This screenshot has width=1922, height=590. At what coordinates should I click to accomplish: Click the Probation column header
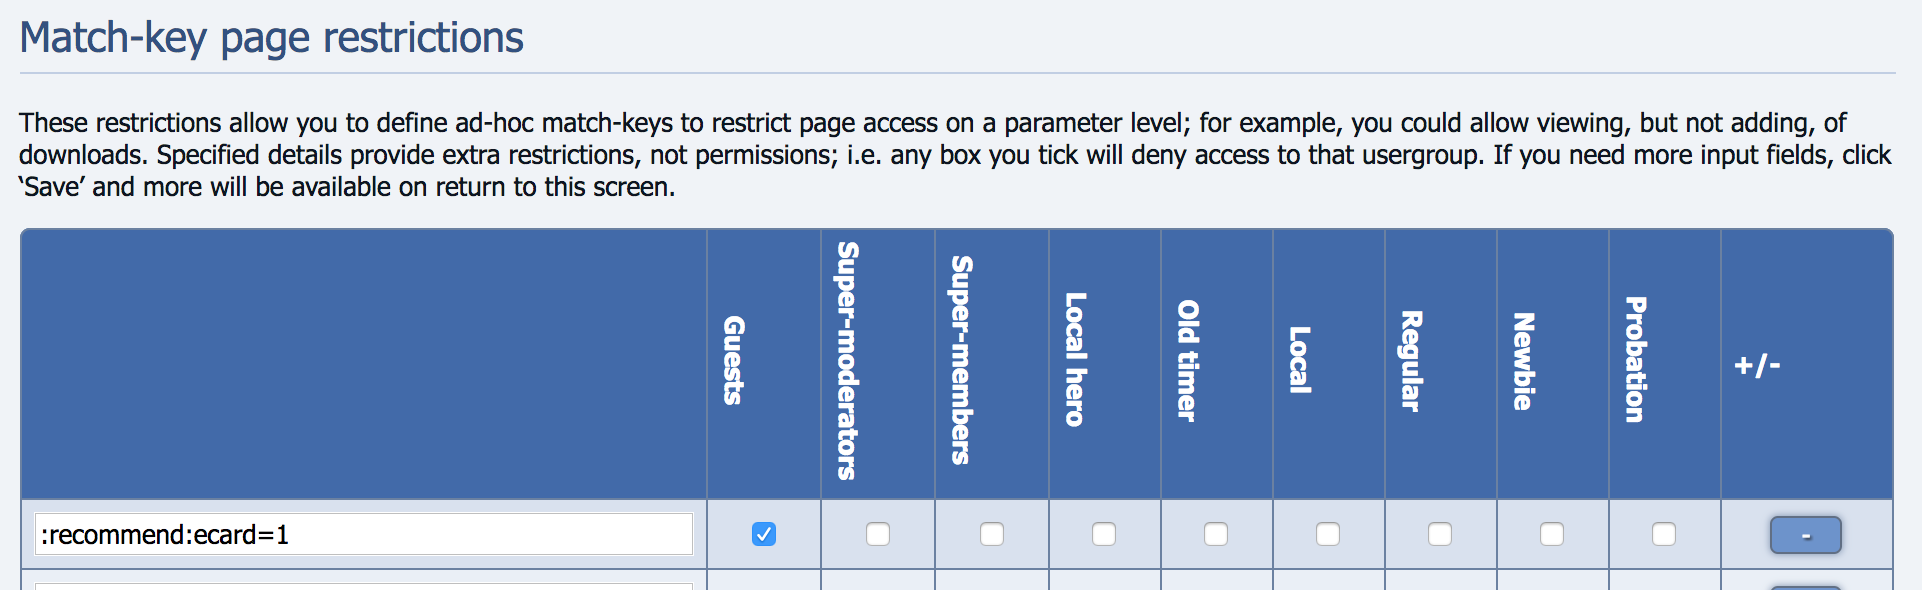[x=1635, y=361]
